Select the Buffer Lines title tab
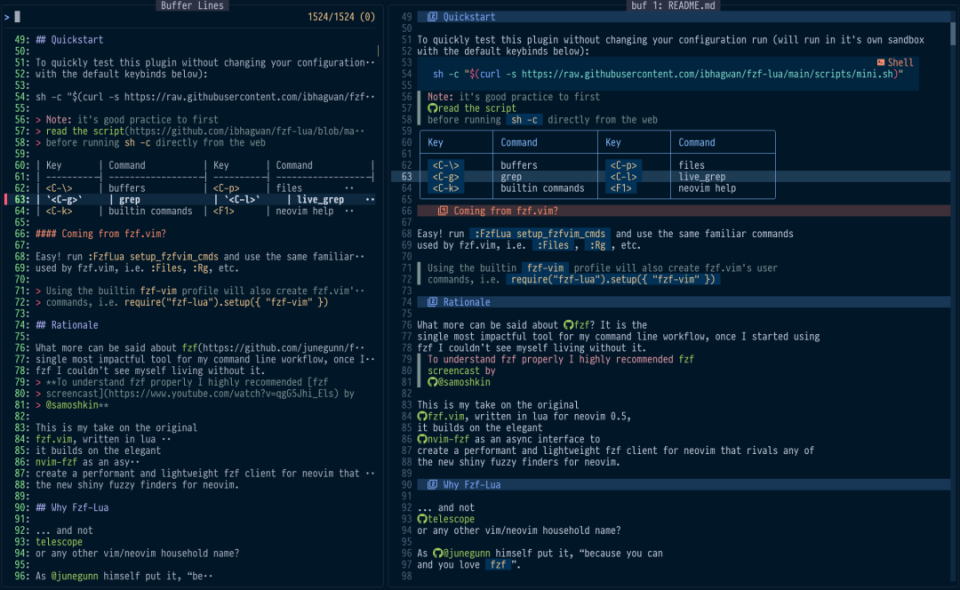 coord(192,6)
